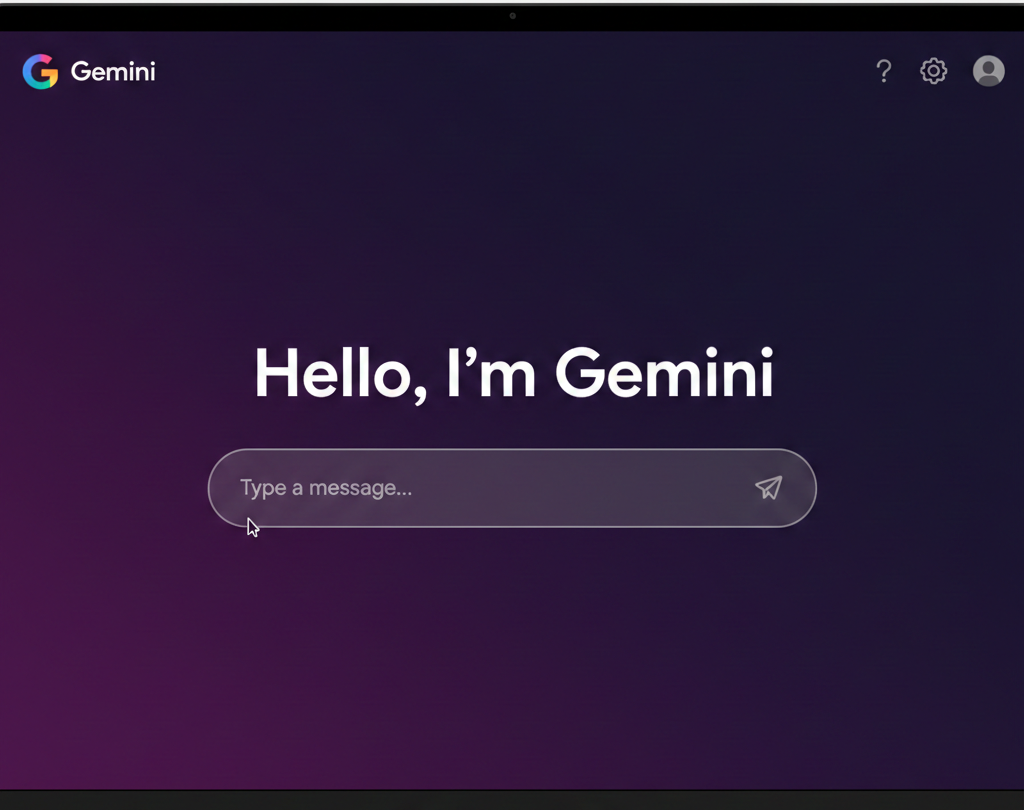Image resolution: width=1024 pixels, height=810 pixels.
Task: Click the Hello, I'm Gemini heading
Action: 513,374
